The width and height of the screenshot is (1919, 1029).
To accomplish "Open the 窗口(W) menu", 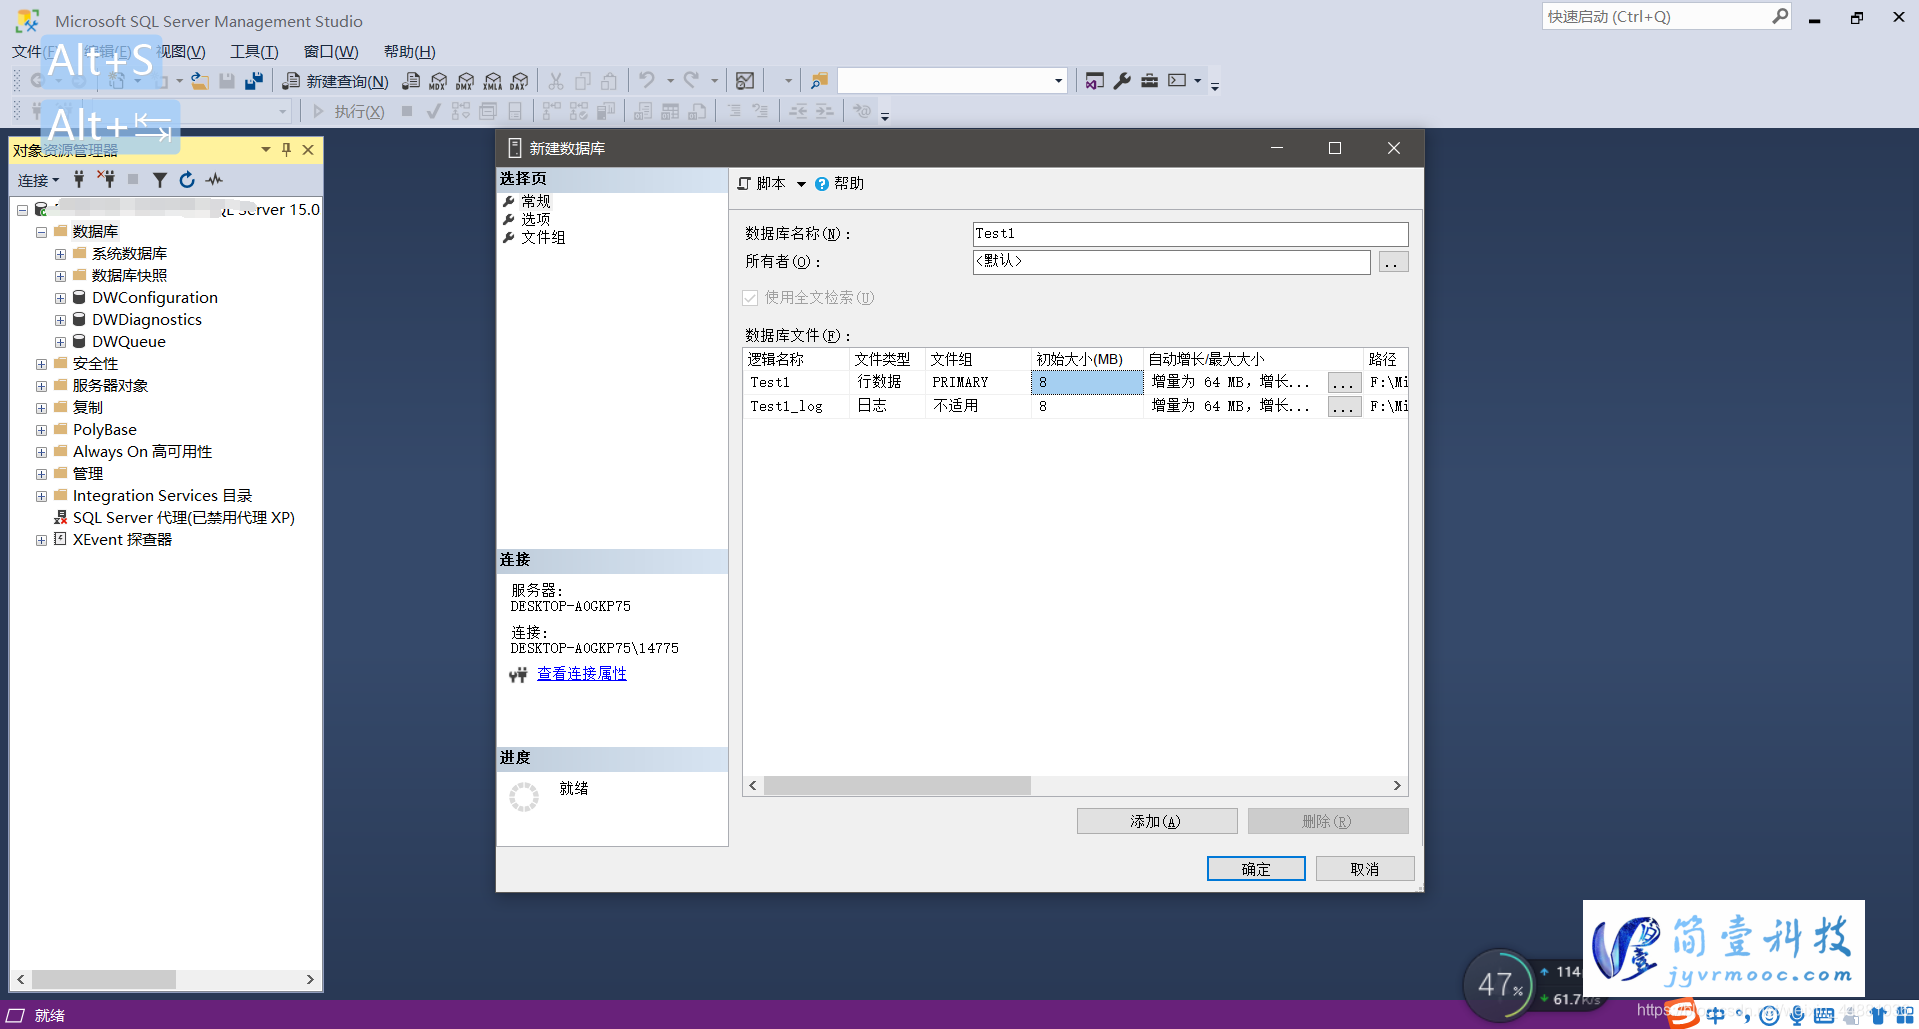I will point(331,52).
